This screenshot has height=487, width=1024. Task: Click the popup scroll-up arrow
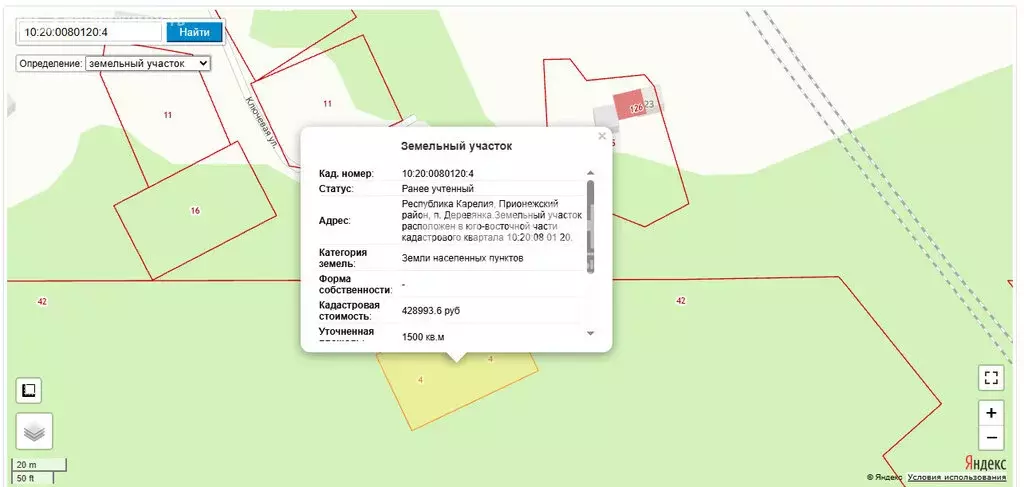[x=590, y=173]
